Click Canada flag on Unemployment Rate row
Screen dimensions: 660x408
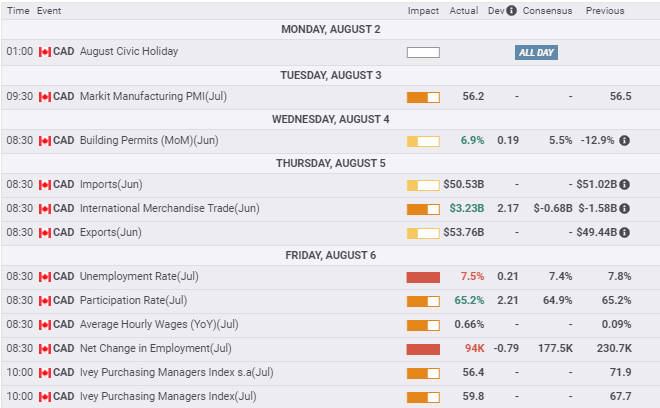(44, 276)
